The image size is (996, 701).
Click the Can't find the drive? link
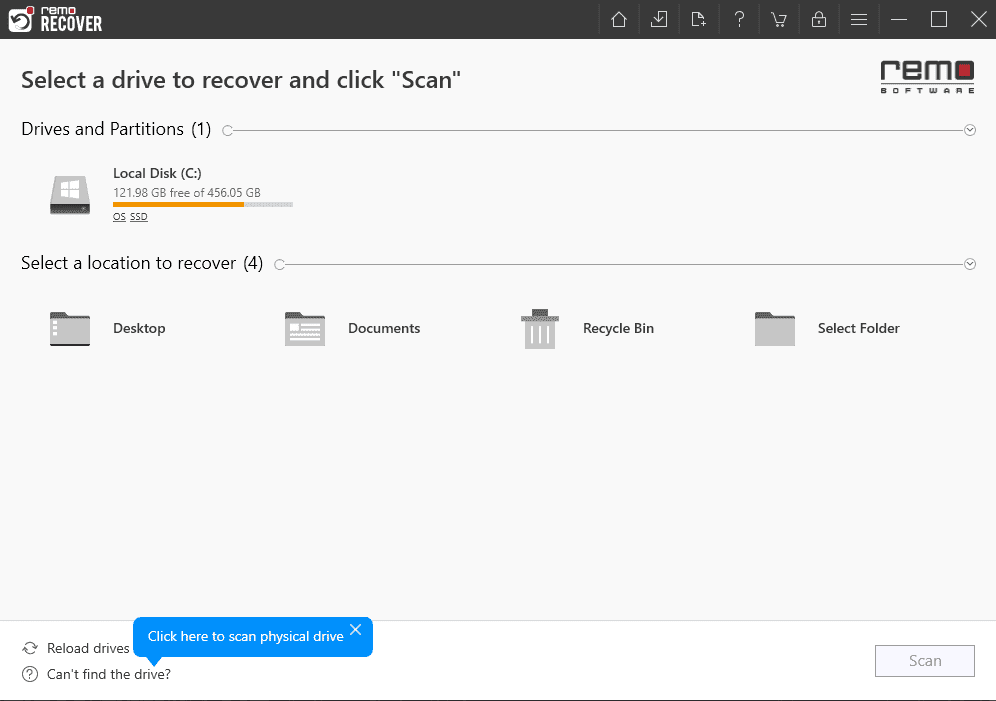tap(109, 674)
